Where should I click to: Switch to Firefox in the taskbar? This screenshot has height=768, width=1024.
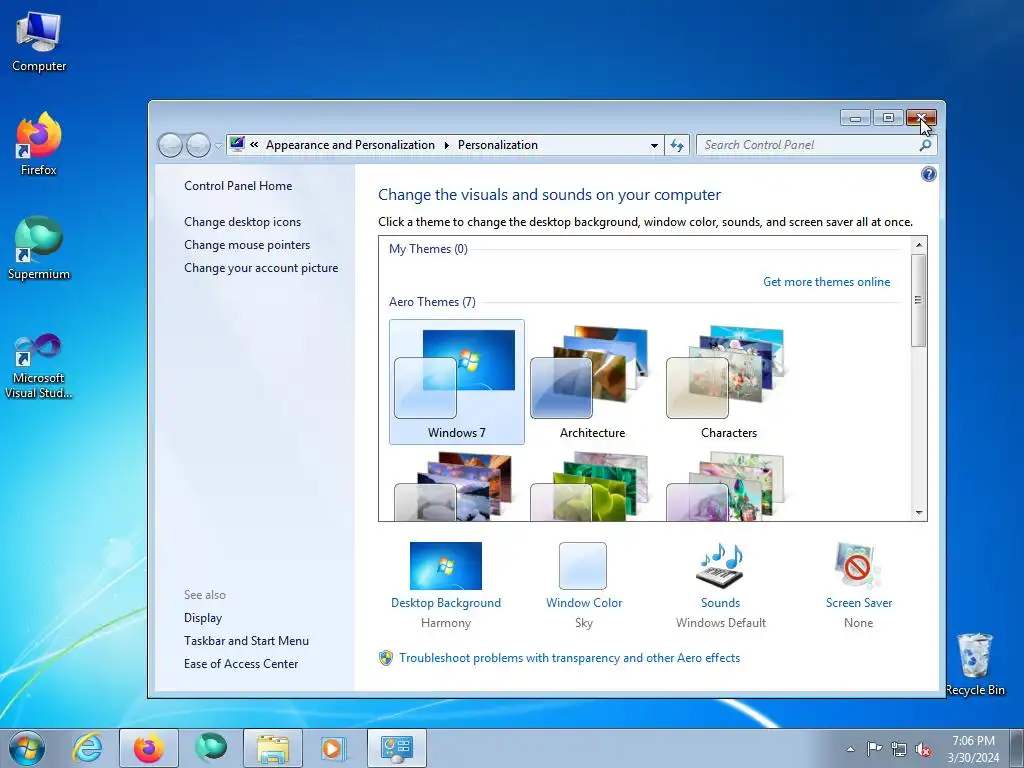(x=148, y=748)
